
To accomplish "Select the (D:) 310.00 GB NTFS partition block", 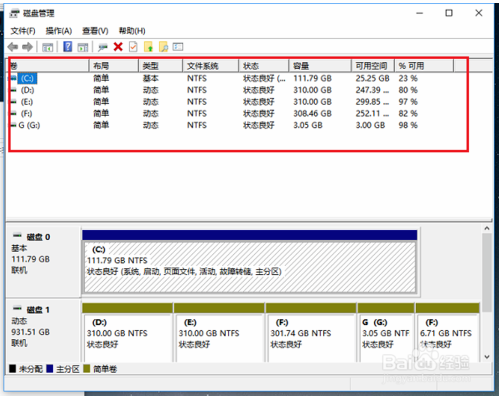I will tap(127, 337).
